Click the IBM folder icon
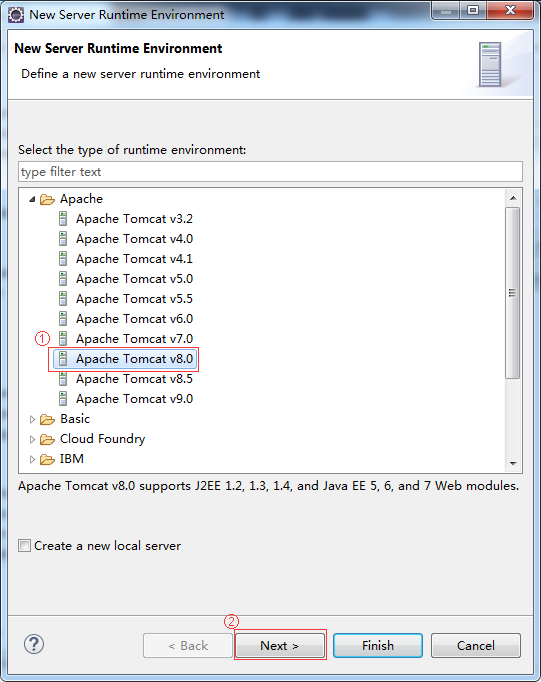 [47, 459]
